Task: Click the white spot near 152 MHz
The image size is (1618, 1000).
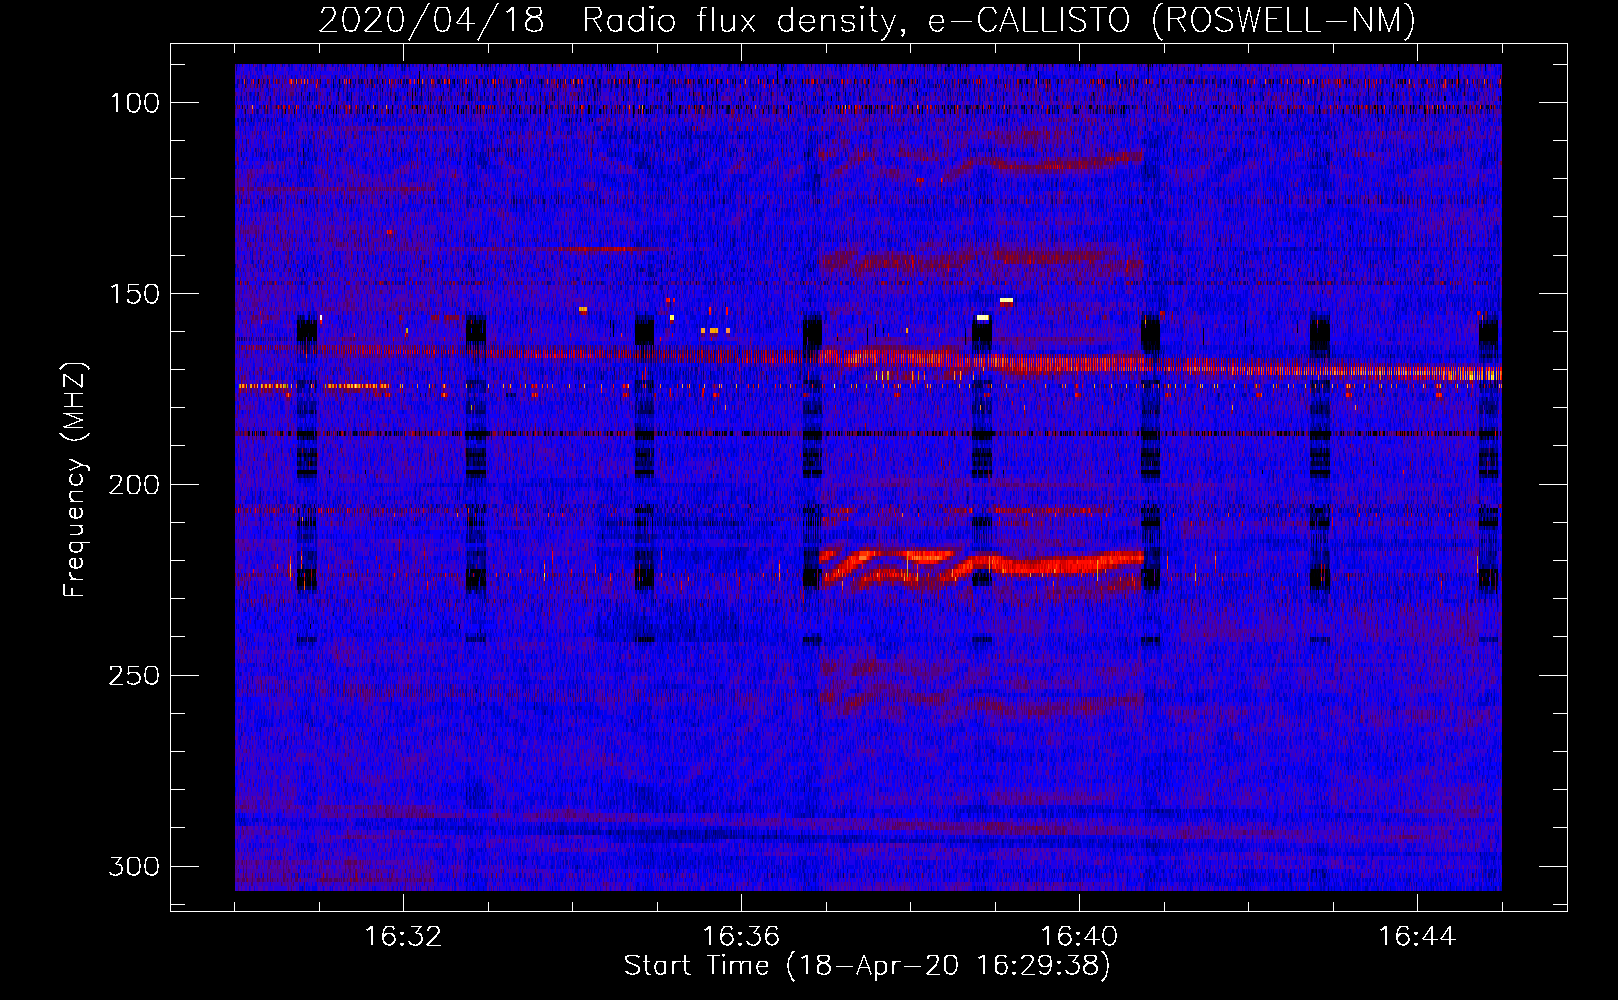Action: [1006, 300]
